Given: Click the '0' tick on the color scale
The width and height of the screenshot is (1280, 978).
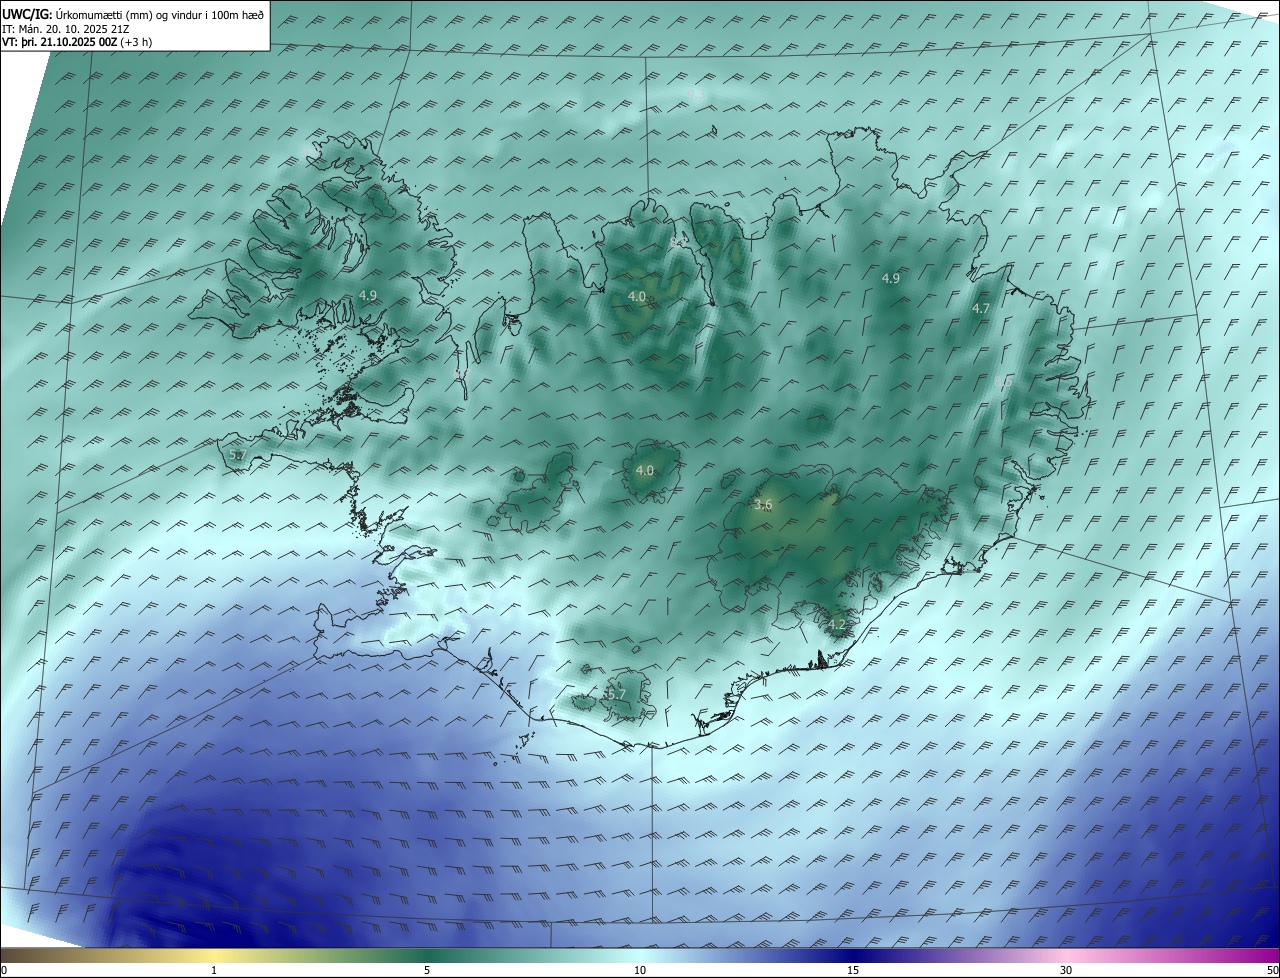Looking at the screenshot, I should coord(4,970).
